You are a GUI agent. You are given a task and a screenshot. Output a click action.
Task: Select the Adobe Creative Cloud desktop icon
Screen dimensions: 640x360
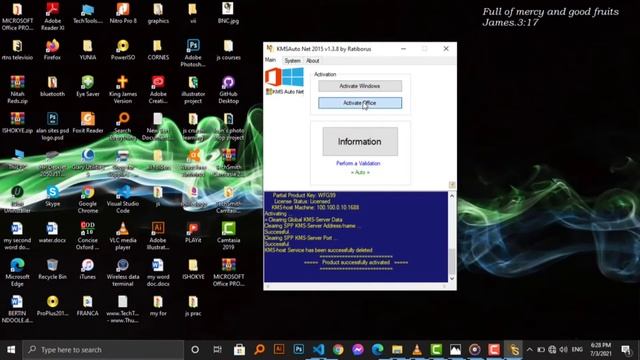pyautogui.click(x=158, y=89)
